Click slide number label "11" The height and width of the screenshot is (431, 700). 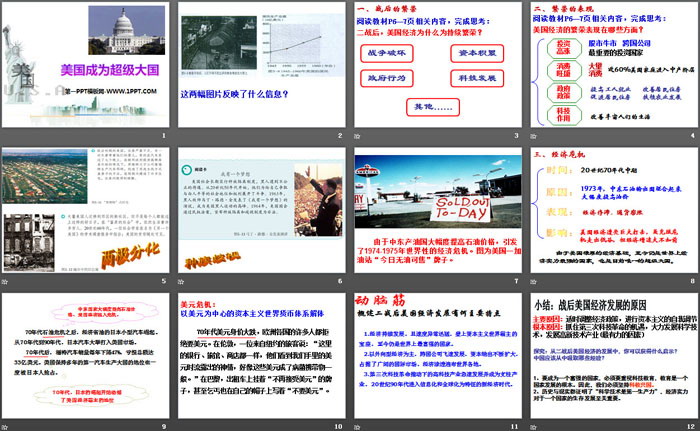[515, 427]
